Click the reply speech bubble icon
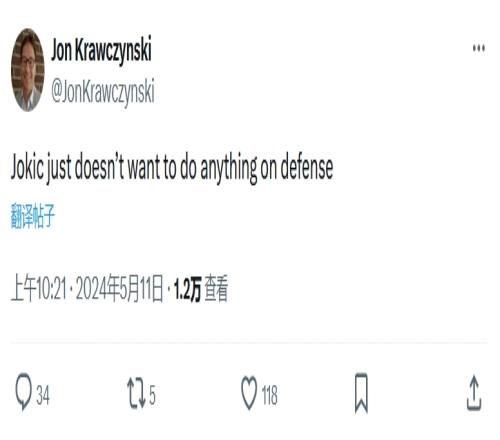This screenshot has width=500, height=440. click(24, 391)
